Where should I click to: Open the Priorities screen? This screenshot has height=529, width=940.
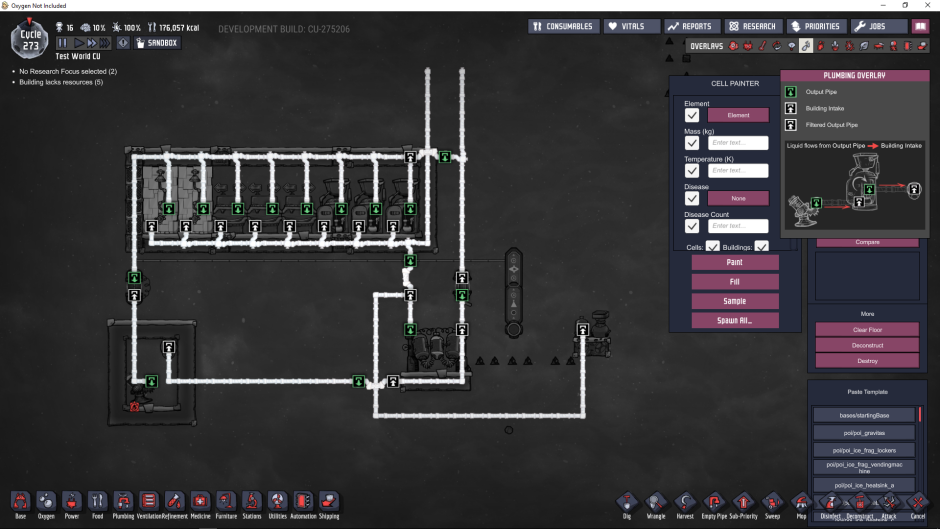[816, 26]
